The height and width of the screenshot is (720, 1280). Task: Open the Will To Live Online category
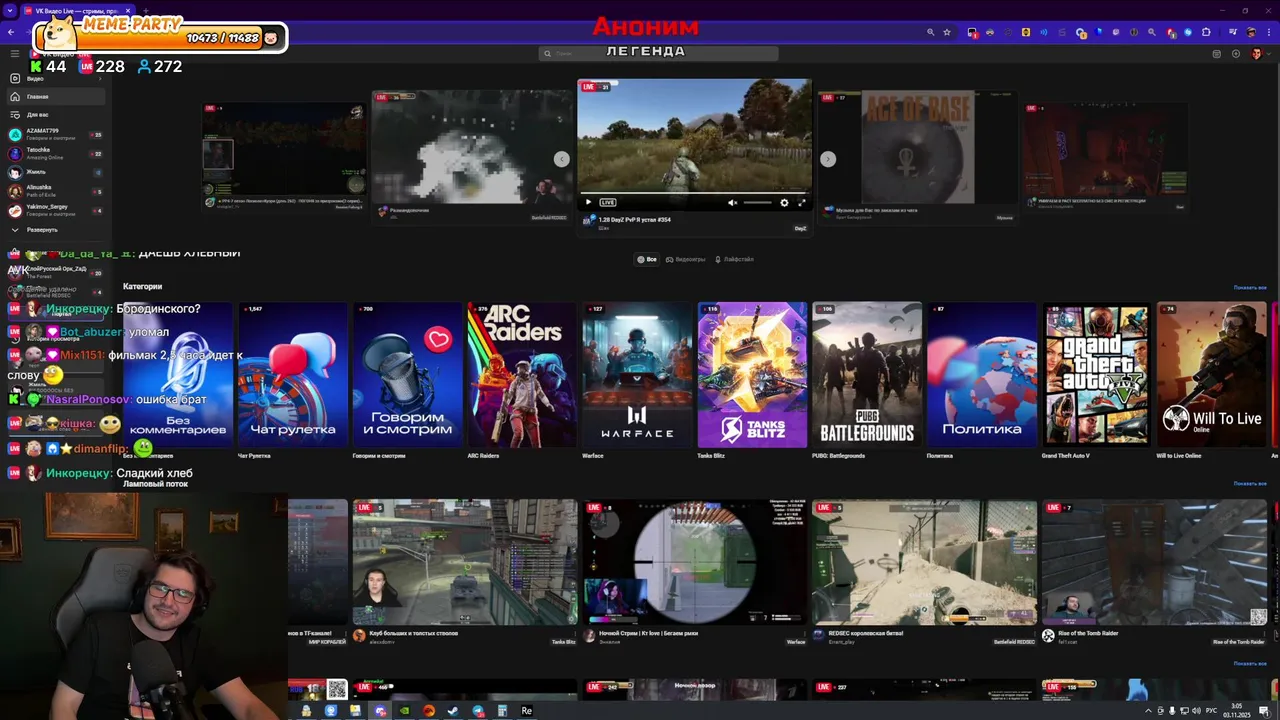1211,375
